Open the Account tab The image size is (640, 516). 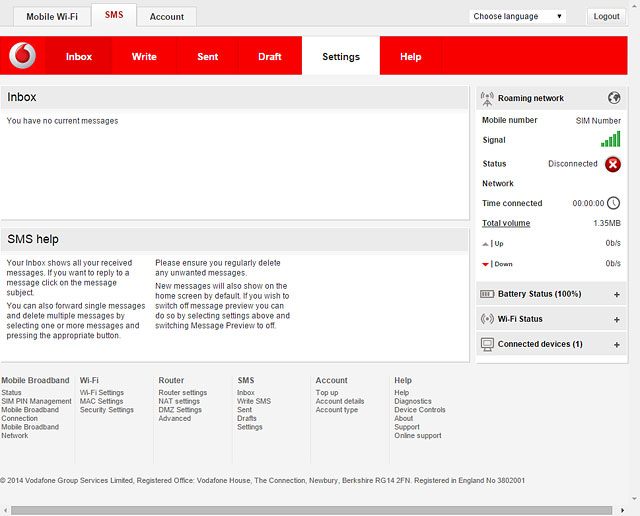167,17
